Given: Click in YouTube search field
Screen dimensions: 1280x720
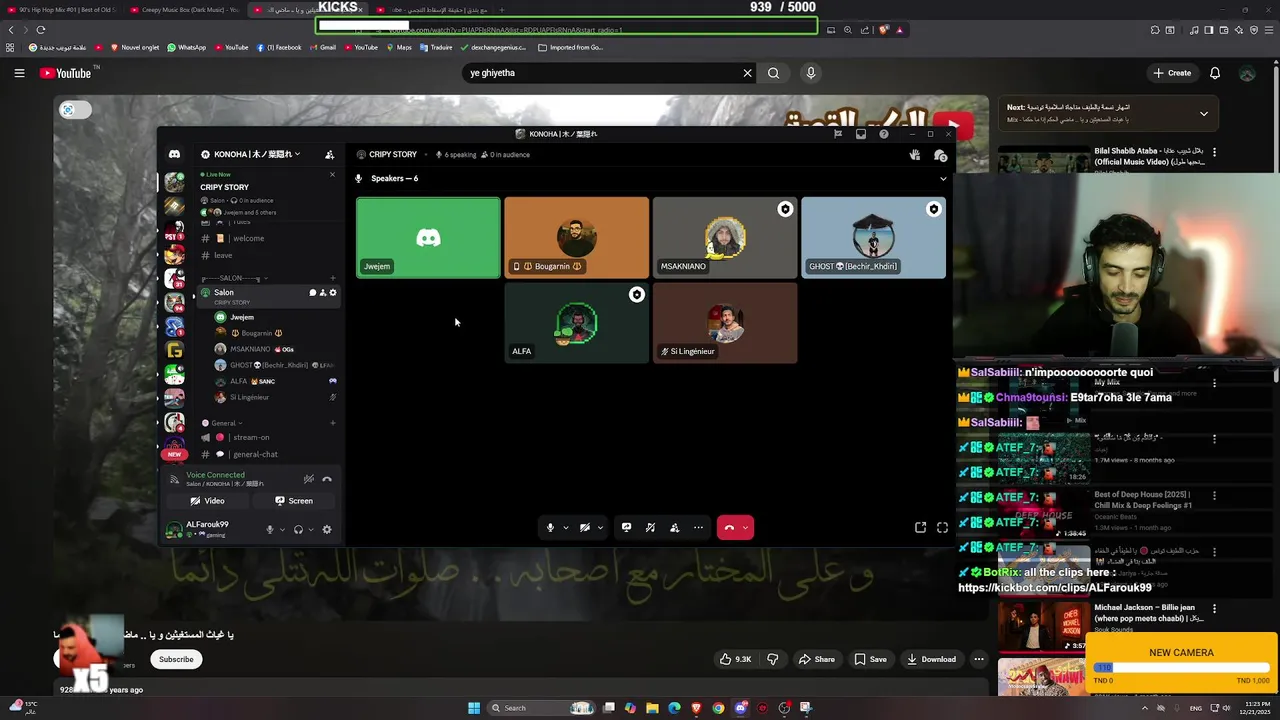Looking at the screenshot, I should coord(603,73).
